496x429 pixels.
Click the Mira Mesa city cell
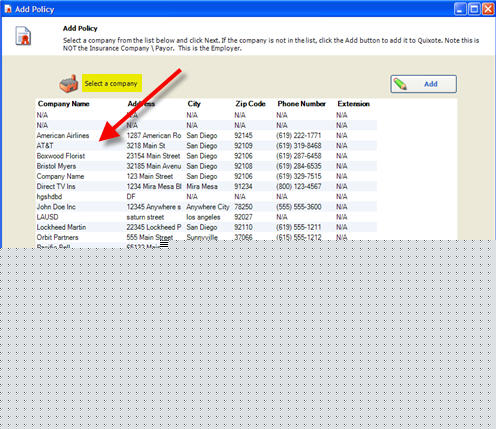coord(202,186)
